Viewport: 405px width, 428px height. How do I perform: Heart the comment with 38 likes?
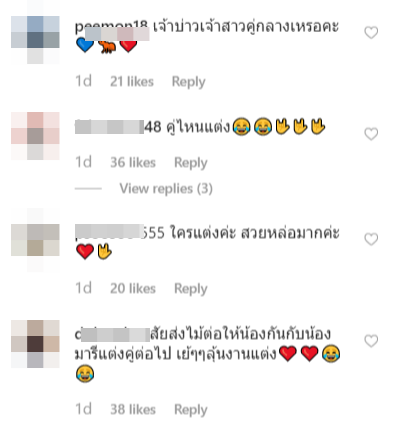pyautogui.click(x=371, y=341)
